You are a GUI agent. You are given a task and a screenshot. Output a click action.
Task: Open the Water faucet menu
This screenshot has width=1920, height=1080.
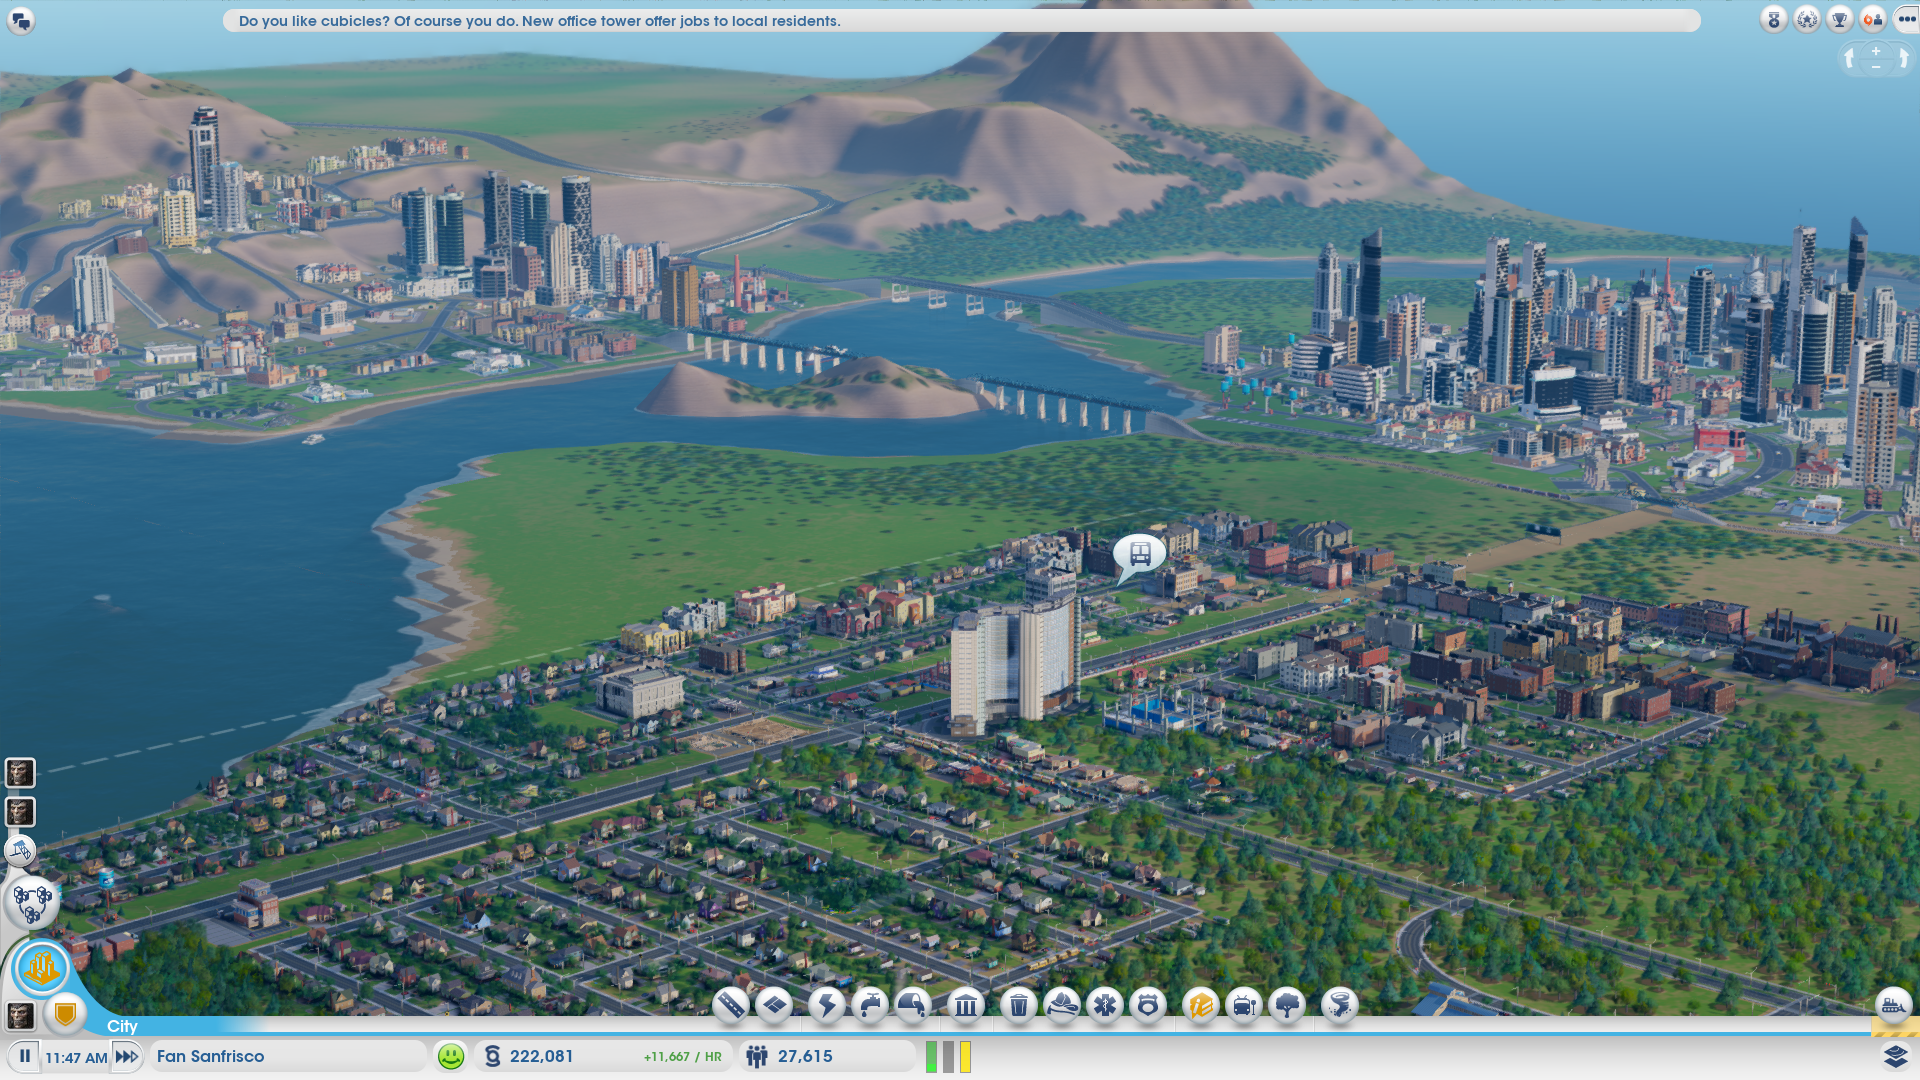coord(870,1004)
